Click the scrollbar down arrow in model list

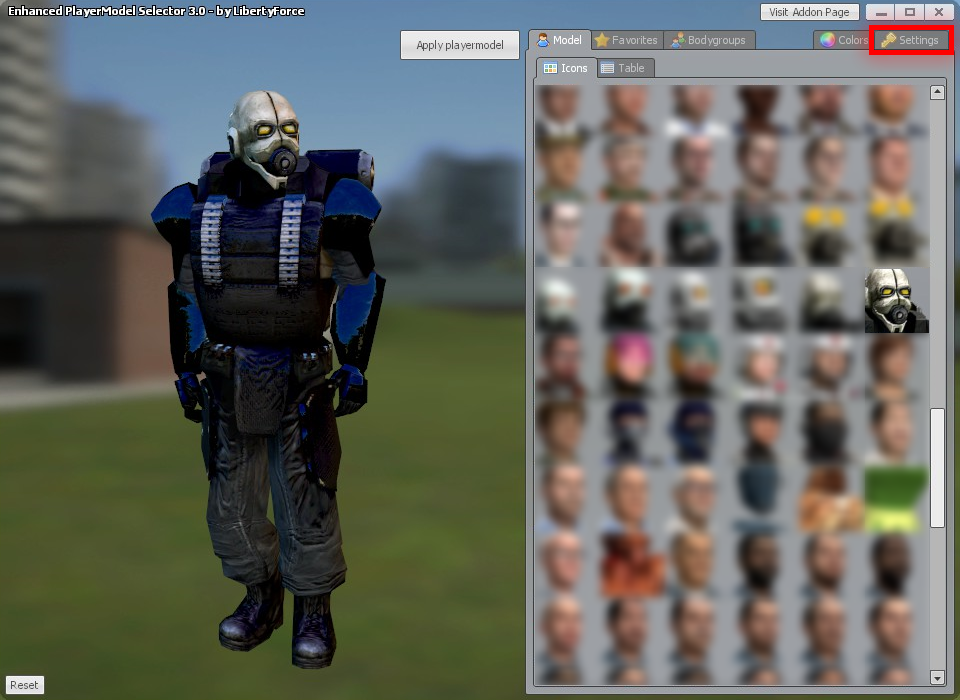point(937,677)
